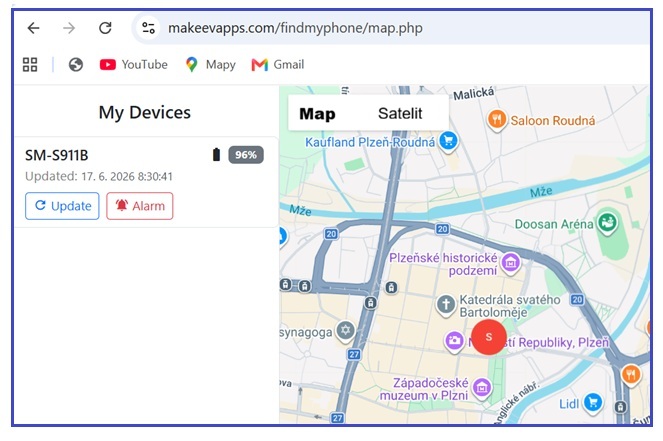663x441 pixels.
Task: Click the My Devices heading
Action: coord(145,112)
